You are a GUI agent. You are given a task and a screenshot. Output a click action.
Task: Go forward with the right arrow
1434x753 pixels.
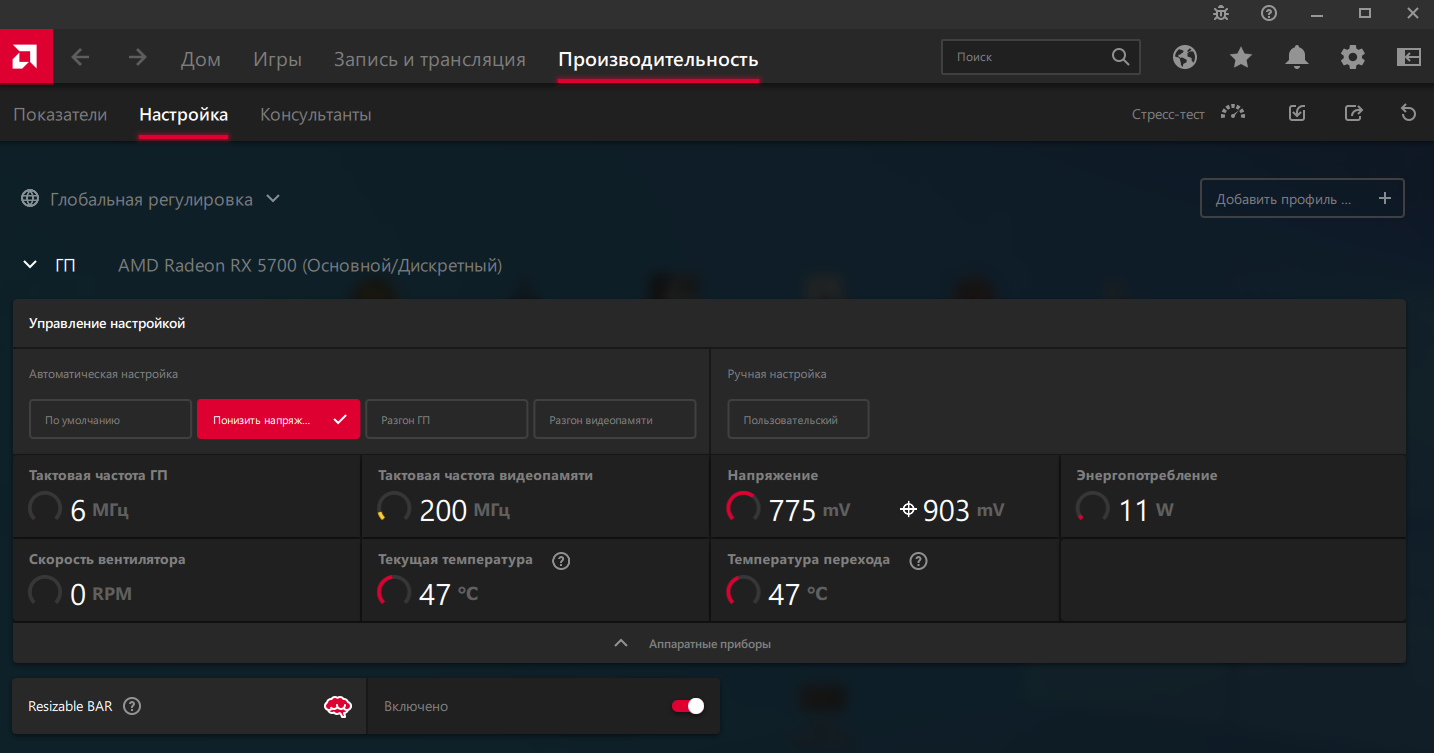point(138,58)
